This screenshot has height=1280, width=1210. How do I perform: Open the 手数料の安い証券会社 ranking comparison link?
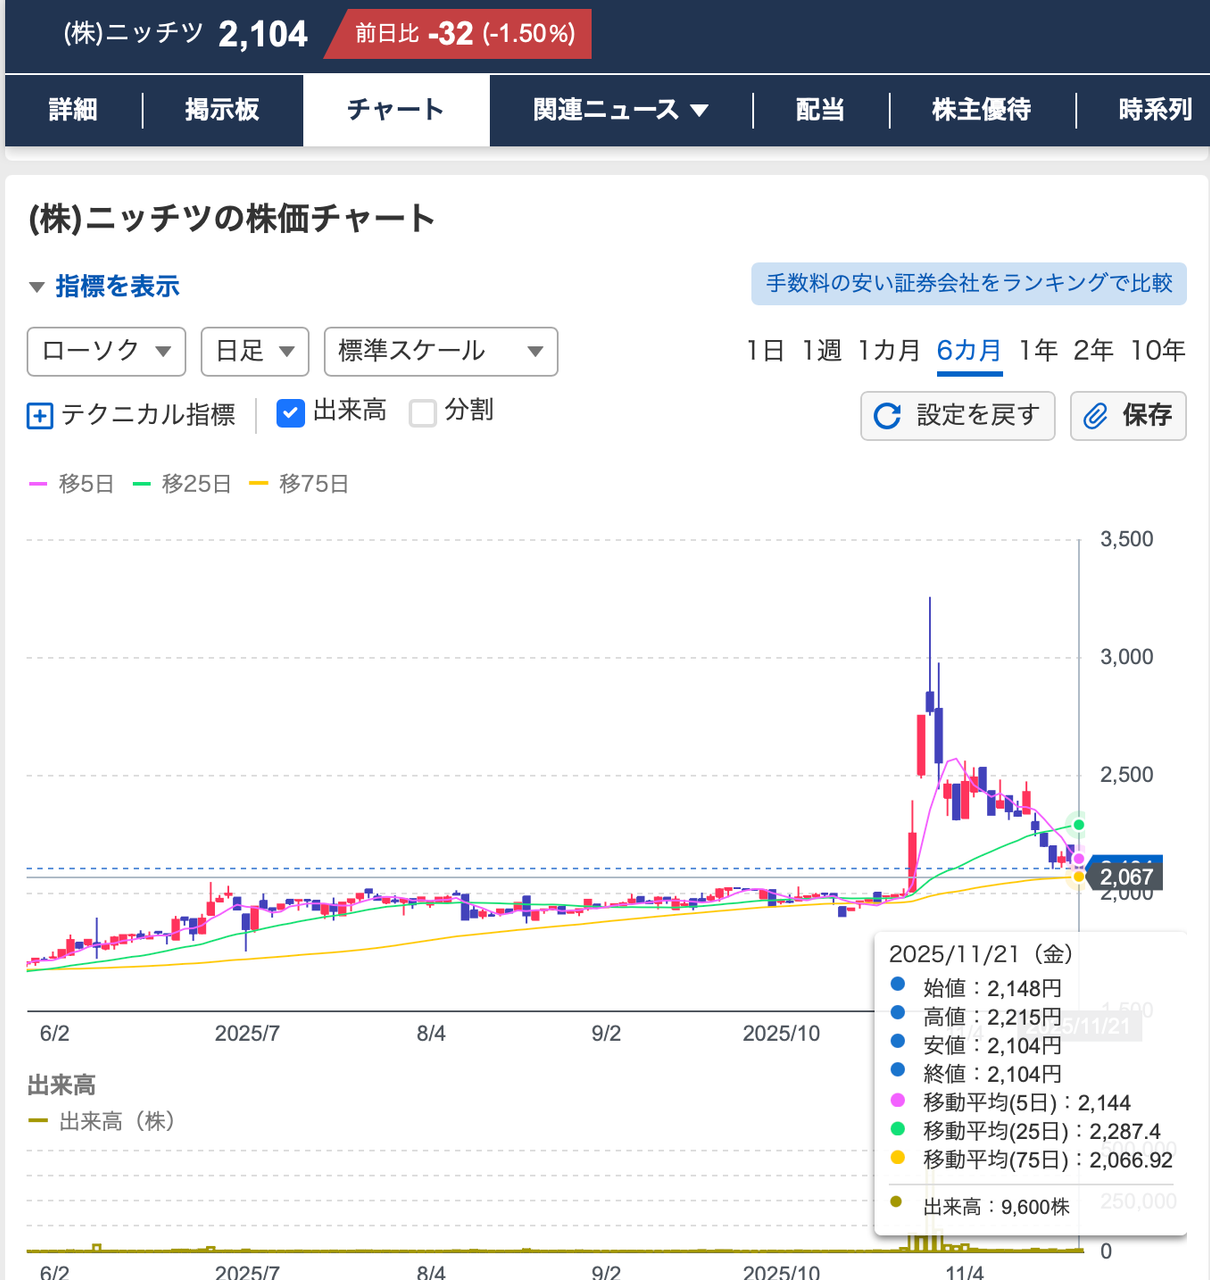pyautogui.click(x=968, y=283)
